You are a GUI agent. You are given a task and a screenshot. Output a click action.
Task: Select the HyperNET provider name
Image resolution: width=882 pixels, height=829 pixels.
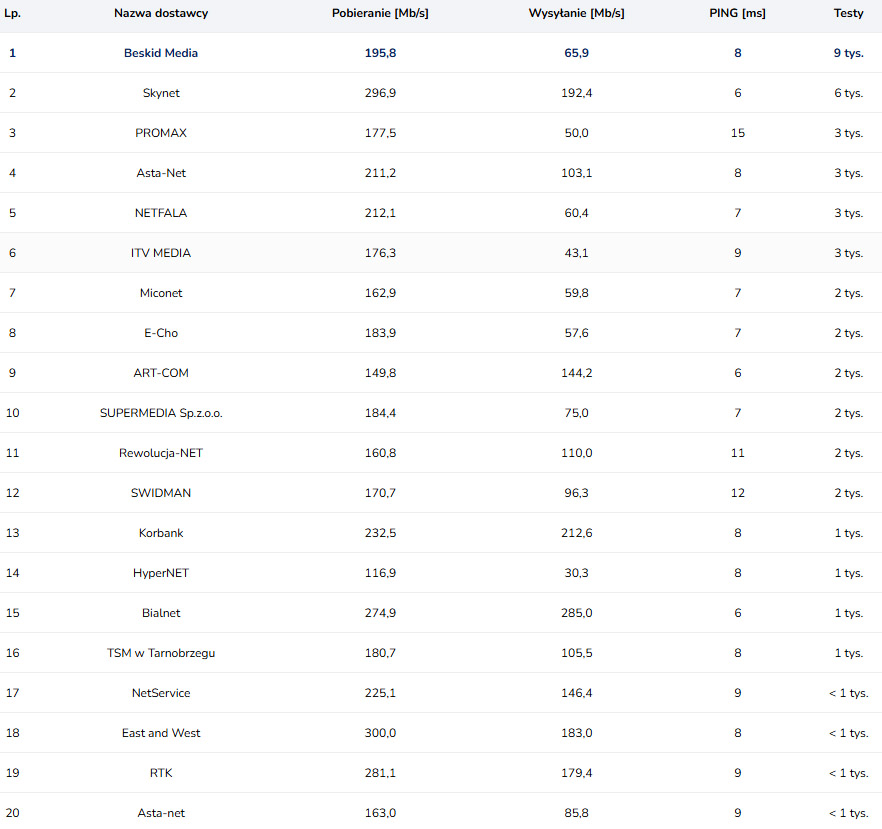tap(161, 573)
